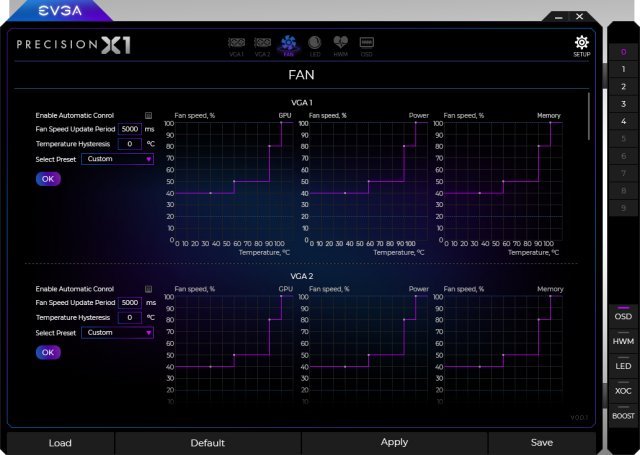Select profile 1 in the sidebar
This screenshot has width=640, height=455.
[623, 69]
